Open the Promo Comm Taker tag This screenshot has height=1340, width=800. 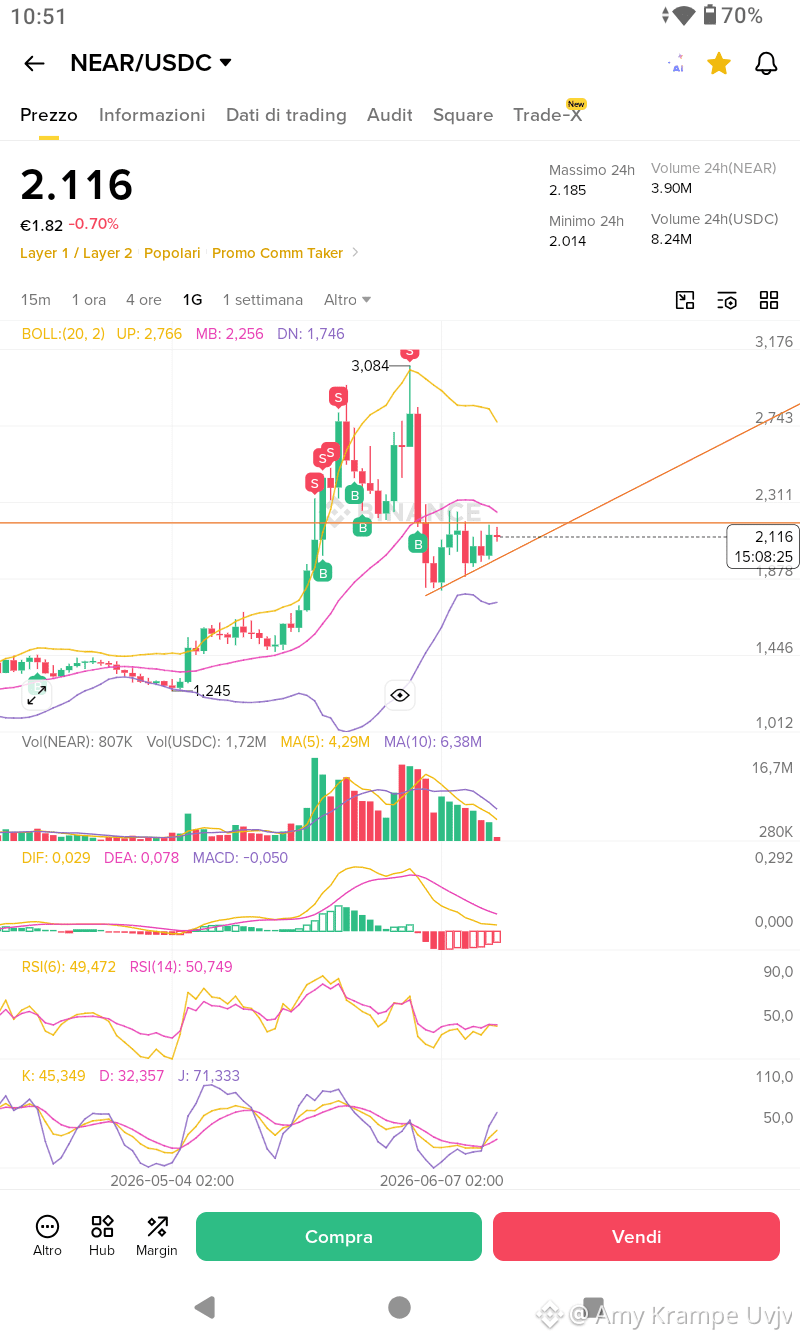coord(278,253)
